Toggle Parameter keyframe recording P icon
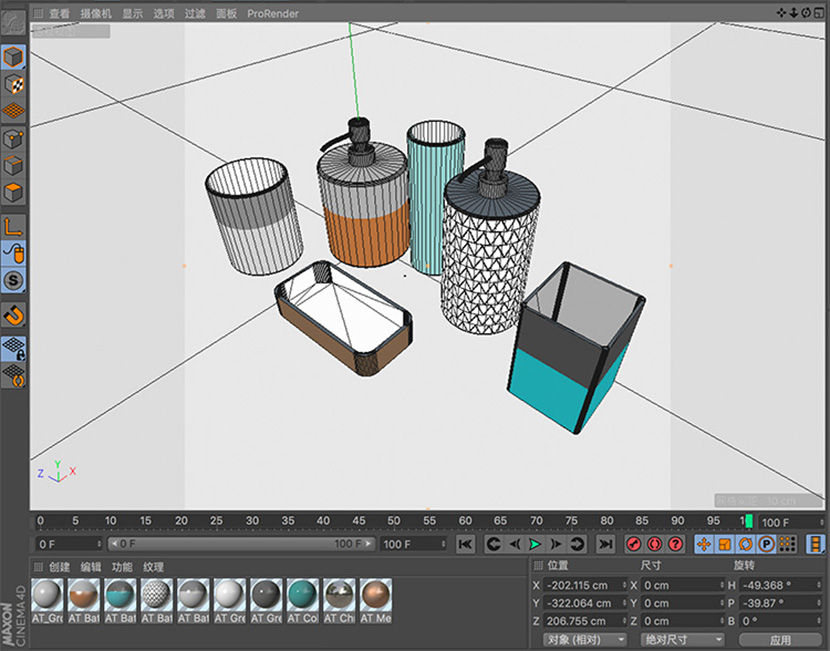The width and height of the screenshot is (830, 651). (766, 544)
